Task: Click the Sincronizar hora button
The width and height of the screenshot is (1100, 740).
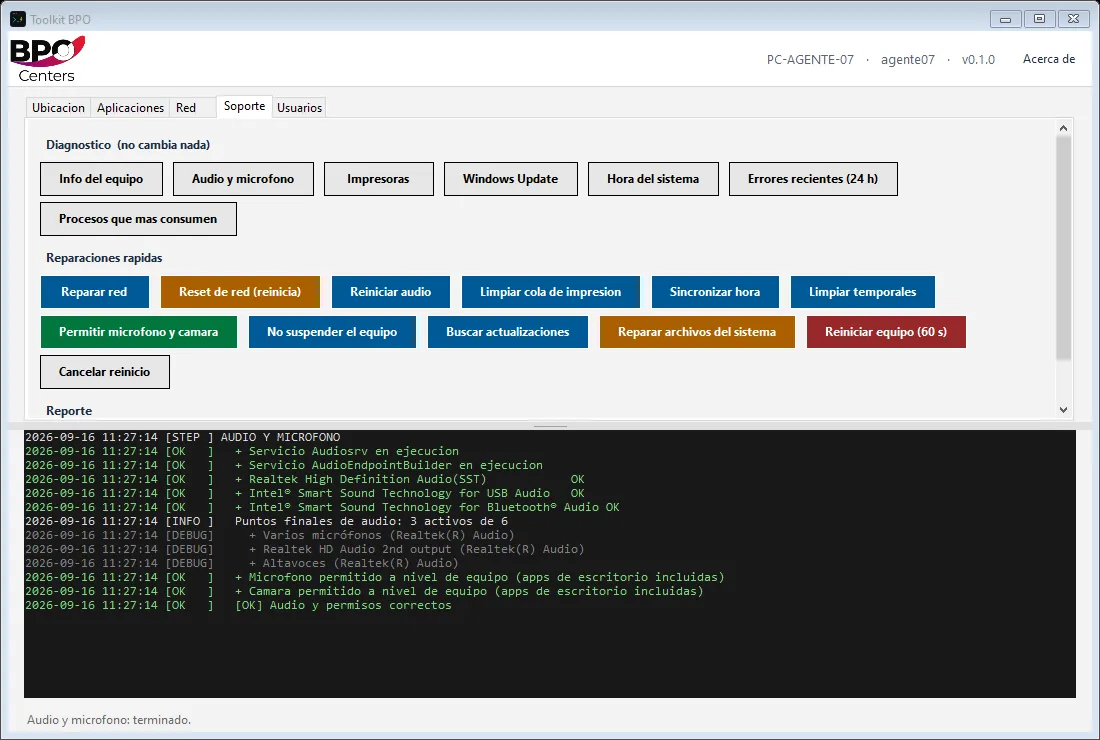Action: (x=715, y=292)
